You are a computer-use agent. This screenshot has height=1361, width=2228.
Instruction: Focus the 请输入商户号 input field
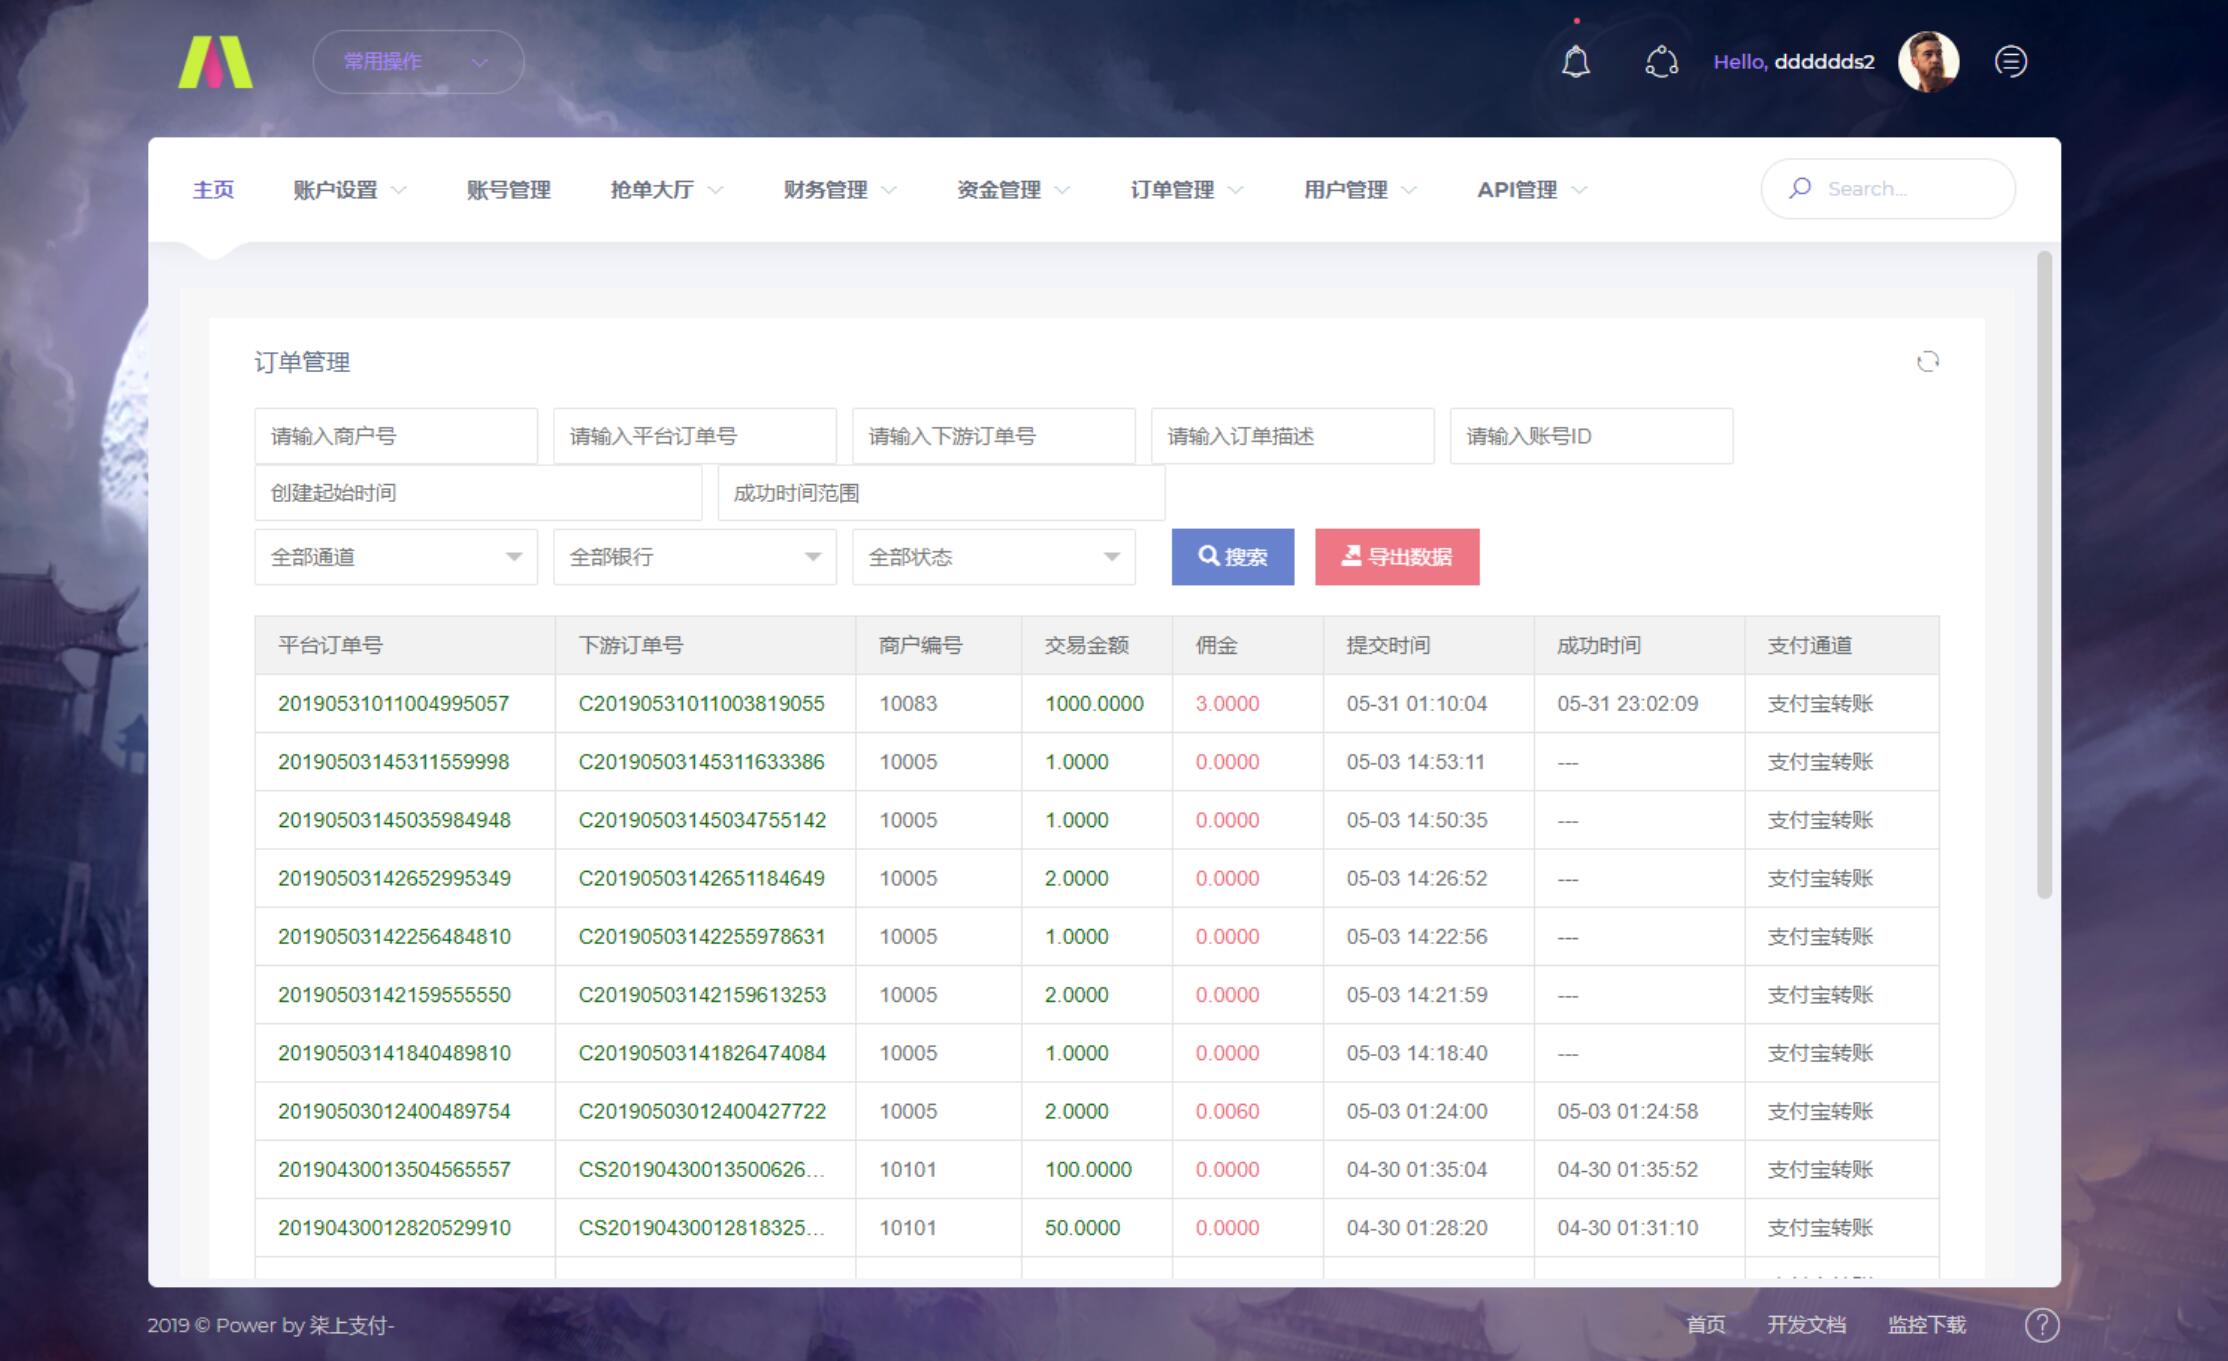pyautogui.click(x=395, y=436)
